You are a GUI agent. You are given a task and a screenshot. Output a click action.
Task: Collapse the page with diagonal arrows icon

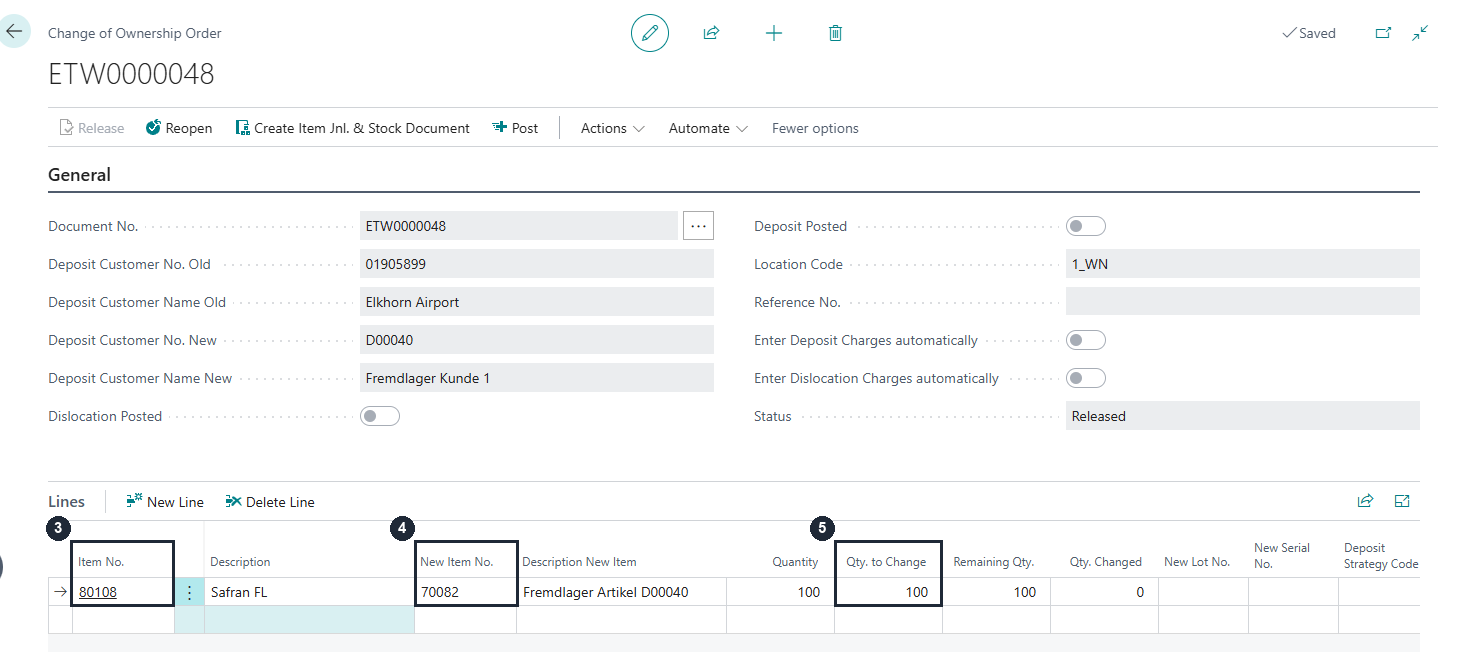click(1420, 33)
